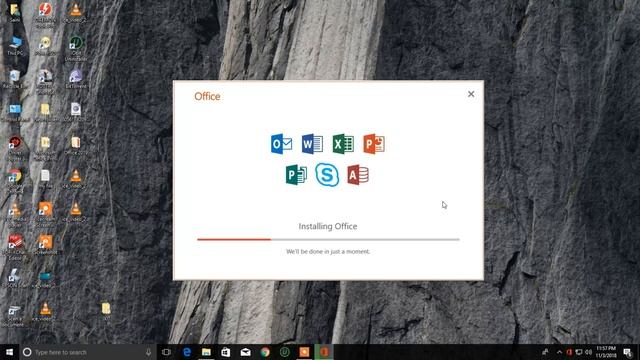
Task: Open the People icon in system tray
Action: coord(545,352)
